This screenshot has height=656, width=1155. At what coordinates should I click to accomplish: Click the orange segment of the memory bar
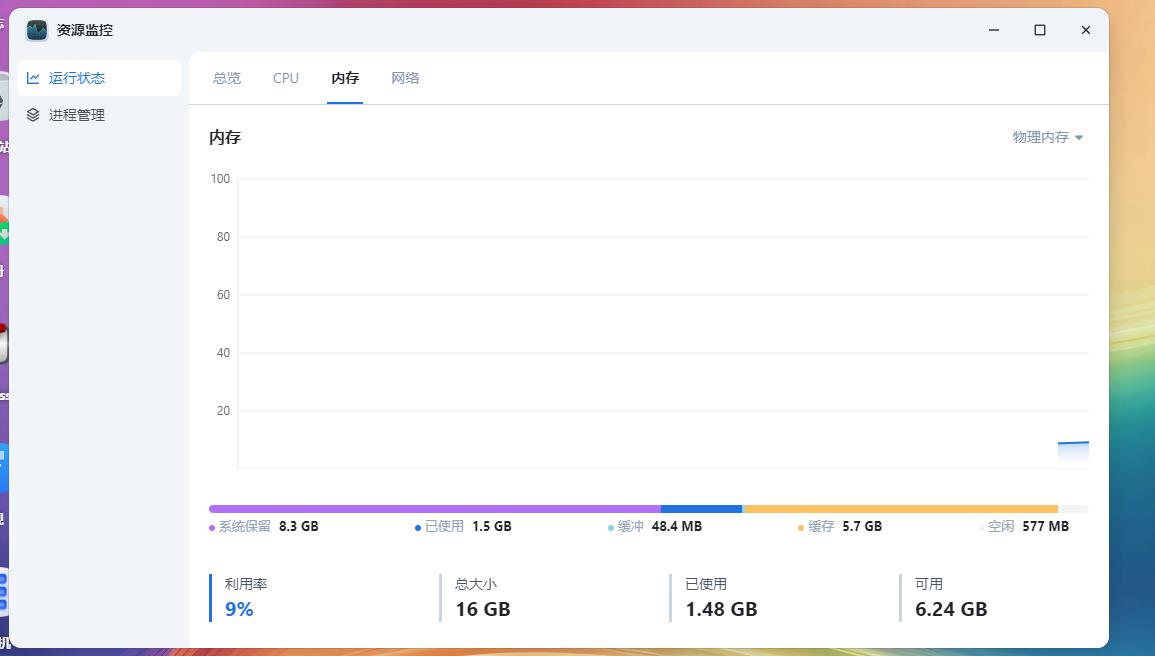[900, 509]
